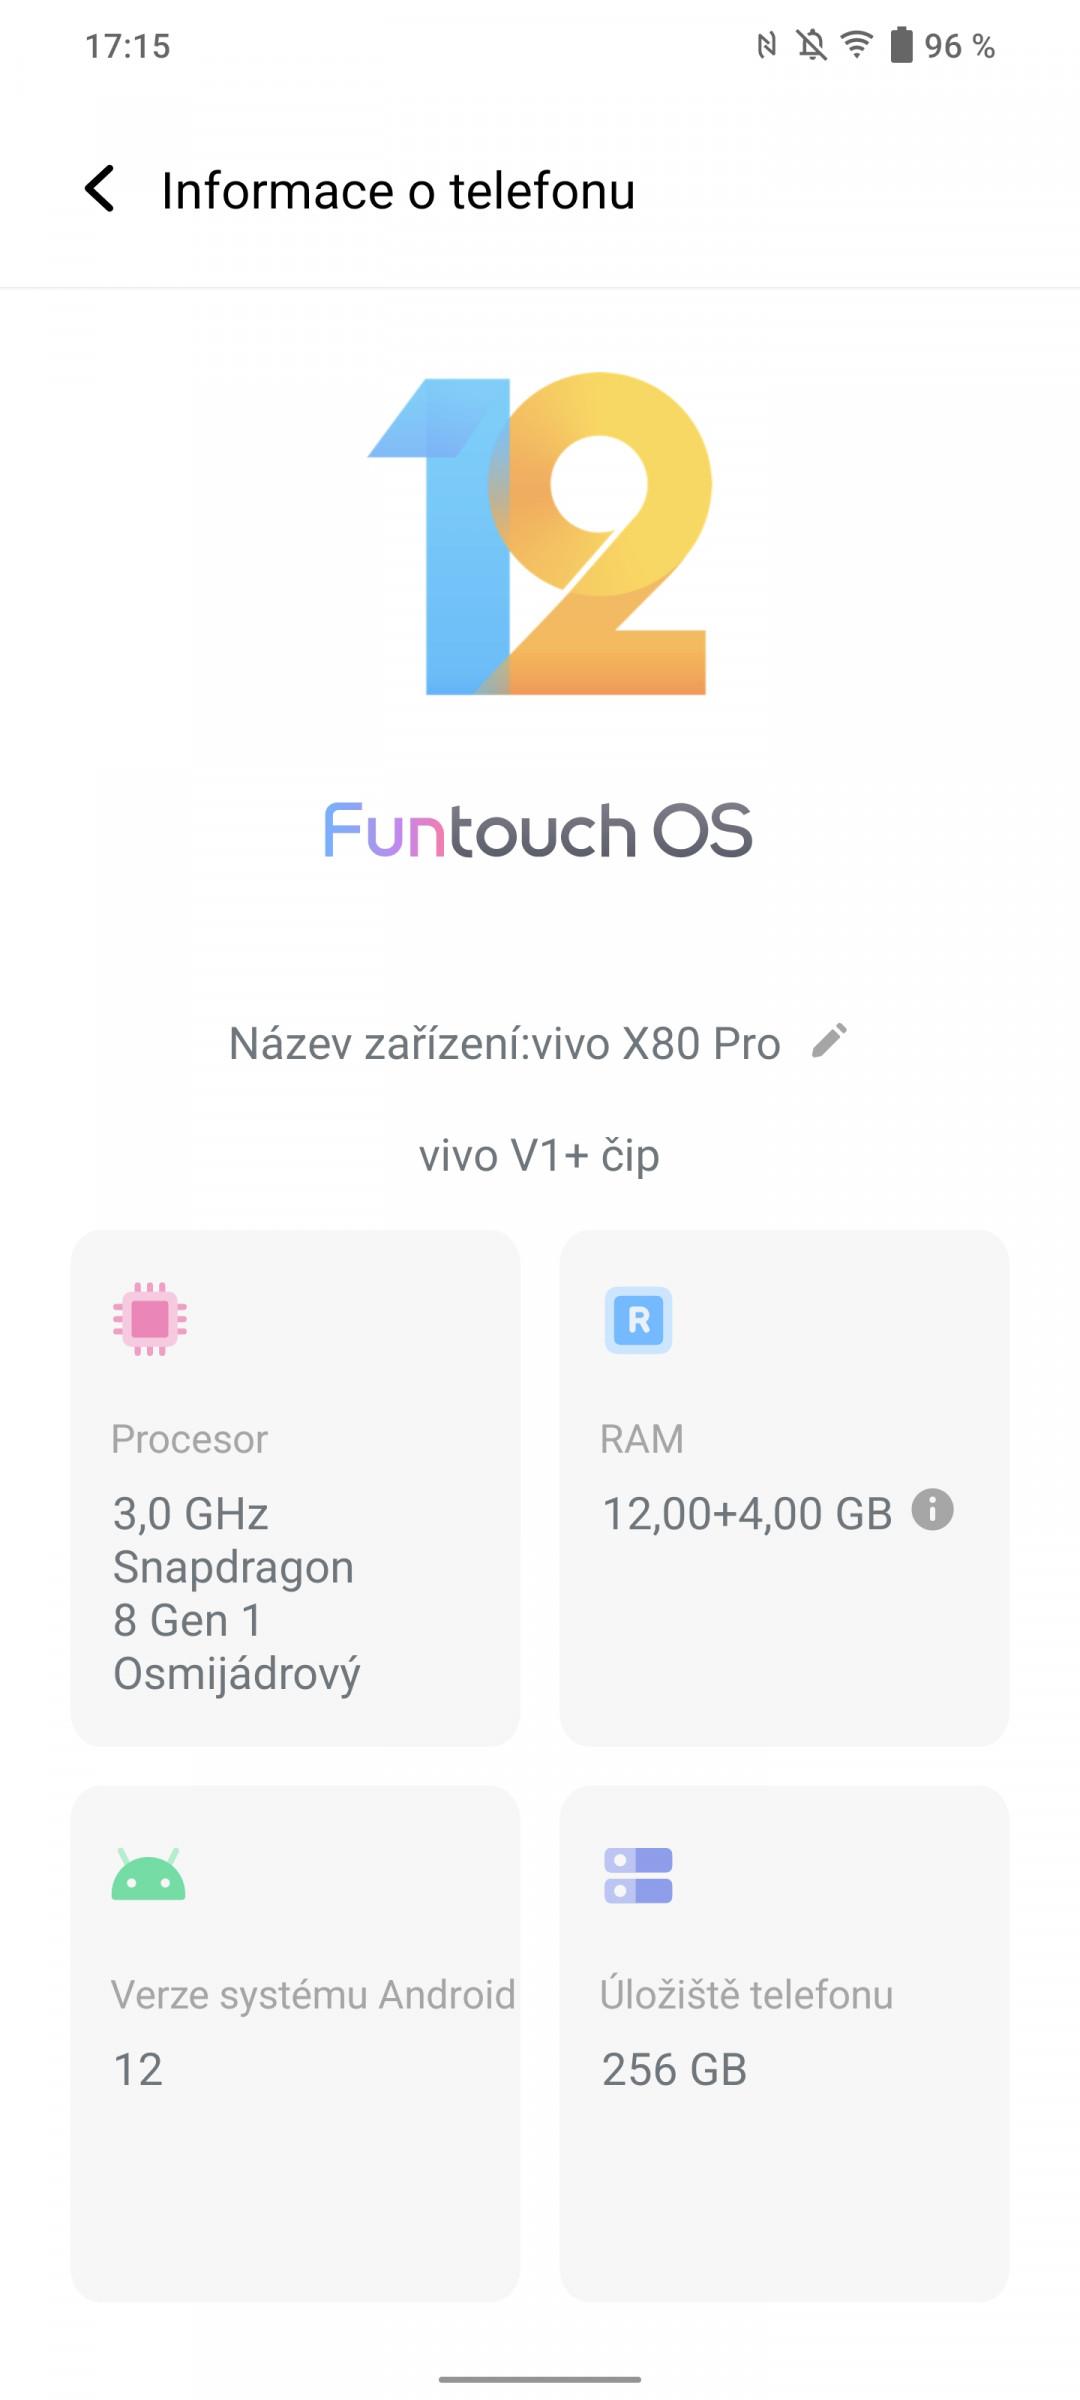
Task: Tap the pink processor chip icon
Action: [x=150, y=1318]
